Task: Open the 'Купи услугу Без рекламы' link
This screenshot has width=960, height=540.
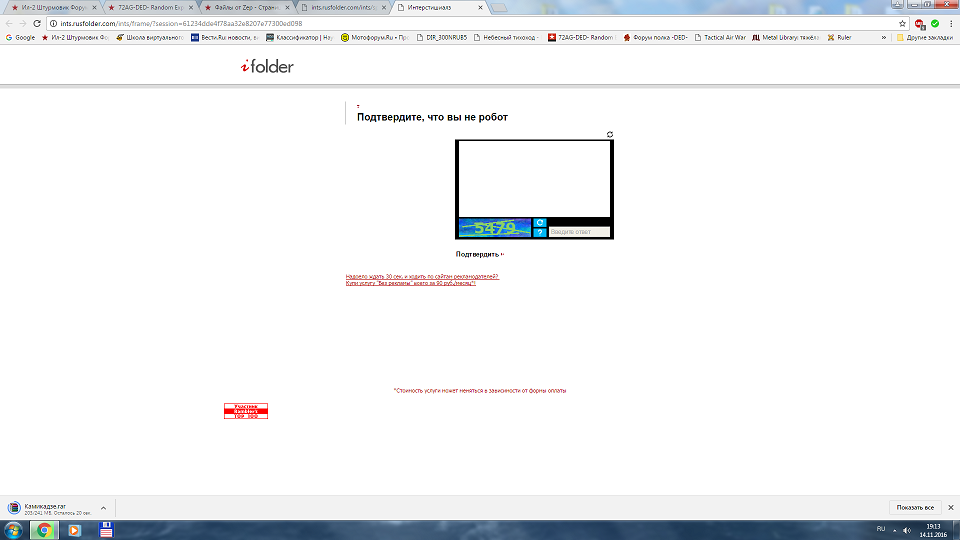Action: (411, 283)
